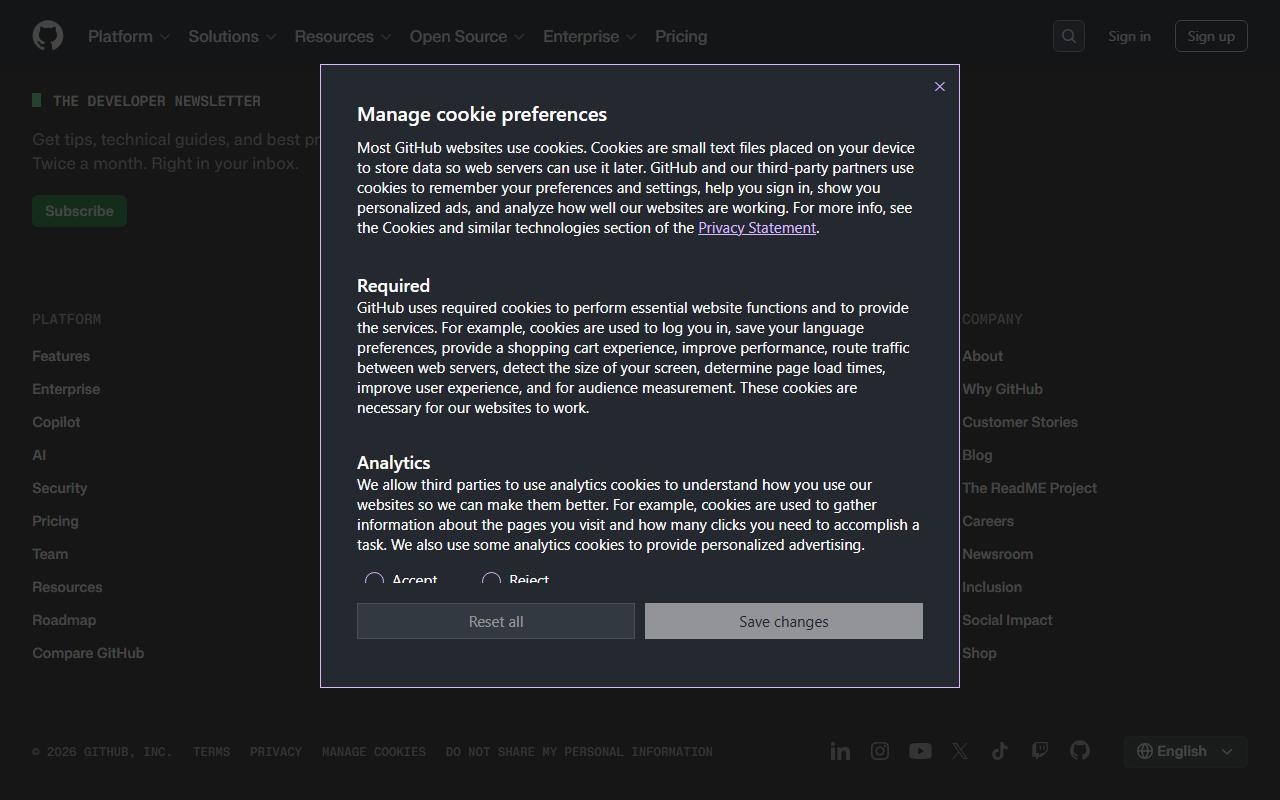Open the Privacy Statement link

pos(757,228)
